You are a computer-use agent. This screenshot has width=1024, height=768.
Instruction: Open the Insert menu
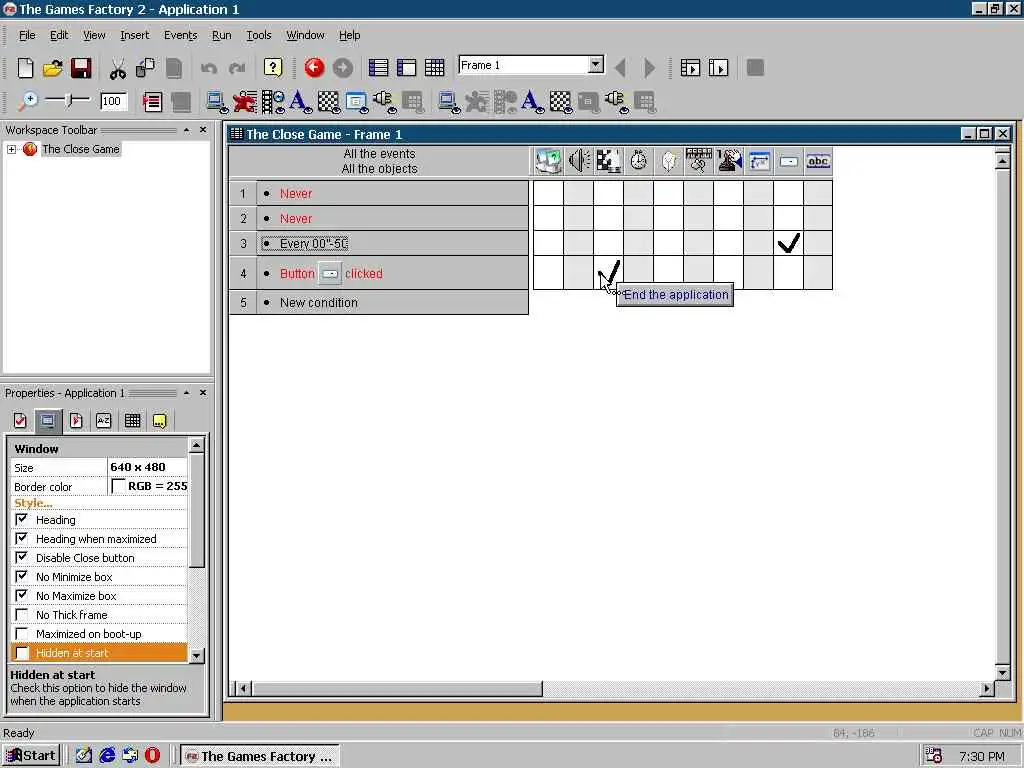(x=135, y=35)
